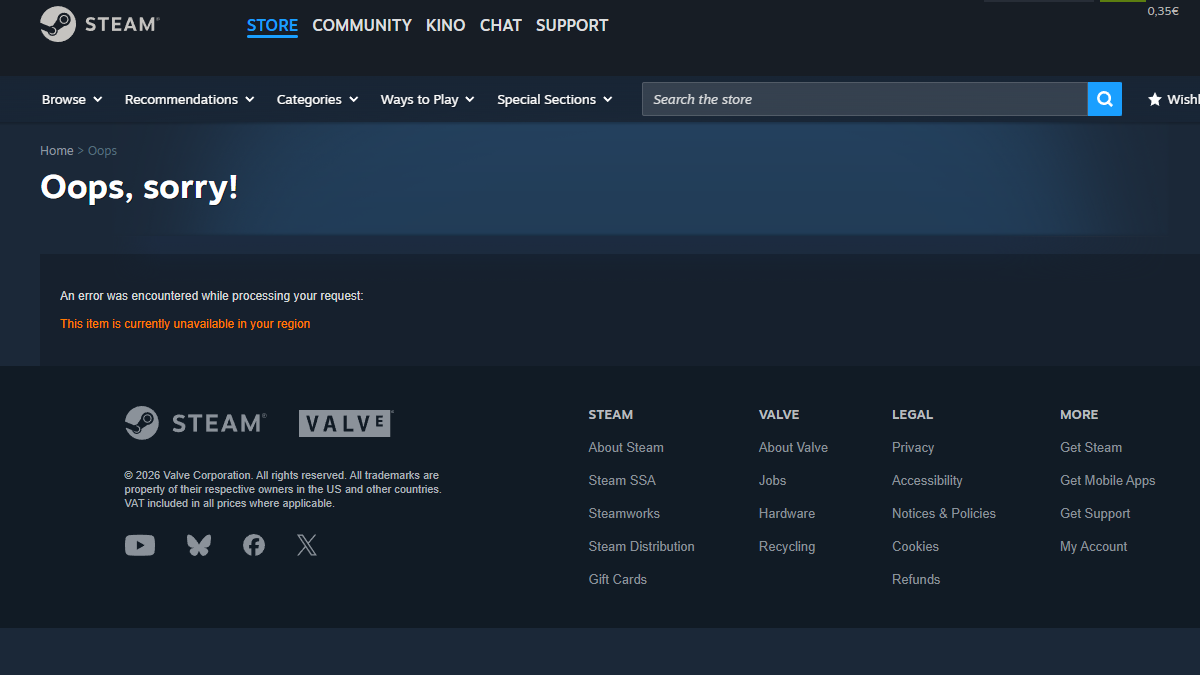Open the Get Steam link
Viewport: 1200px width, 675px height.
(1091, 447)
